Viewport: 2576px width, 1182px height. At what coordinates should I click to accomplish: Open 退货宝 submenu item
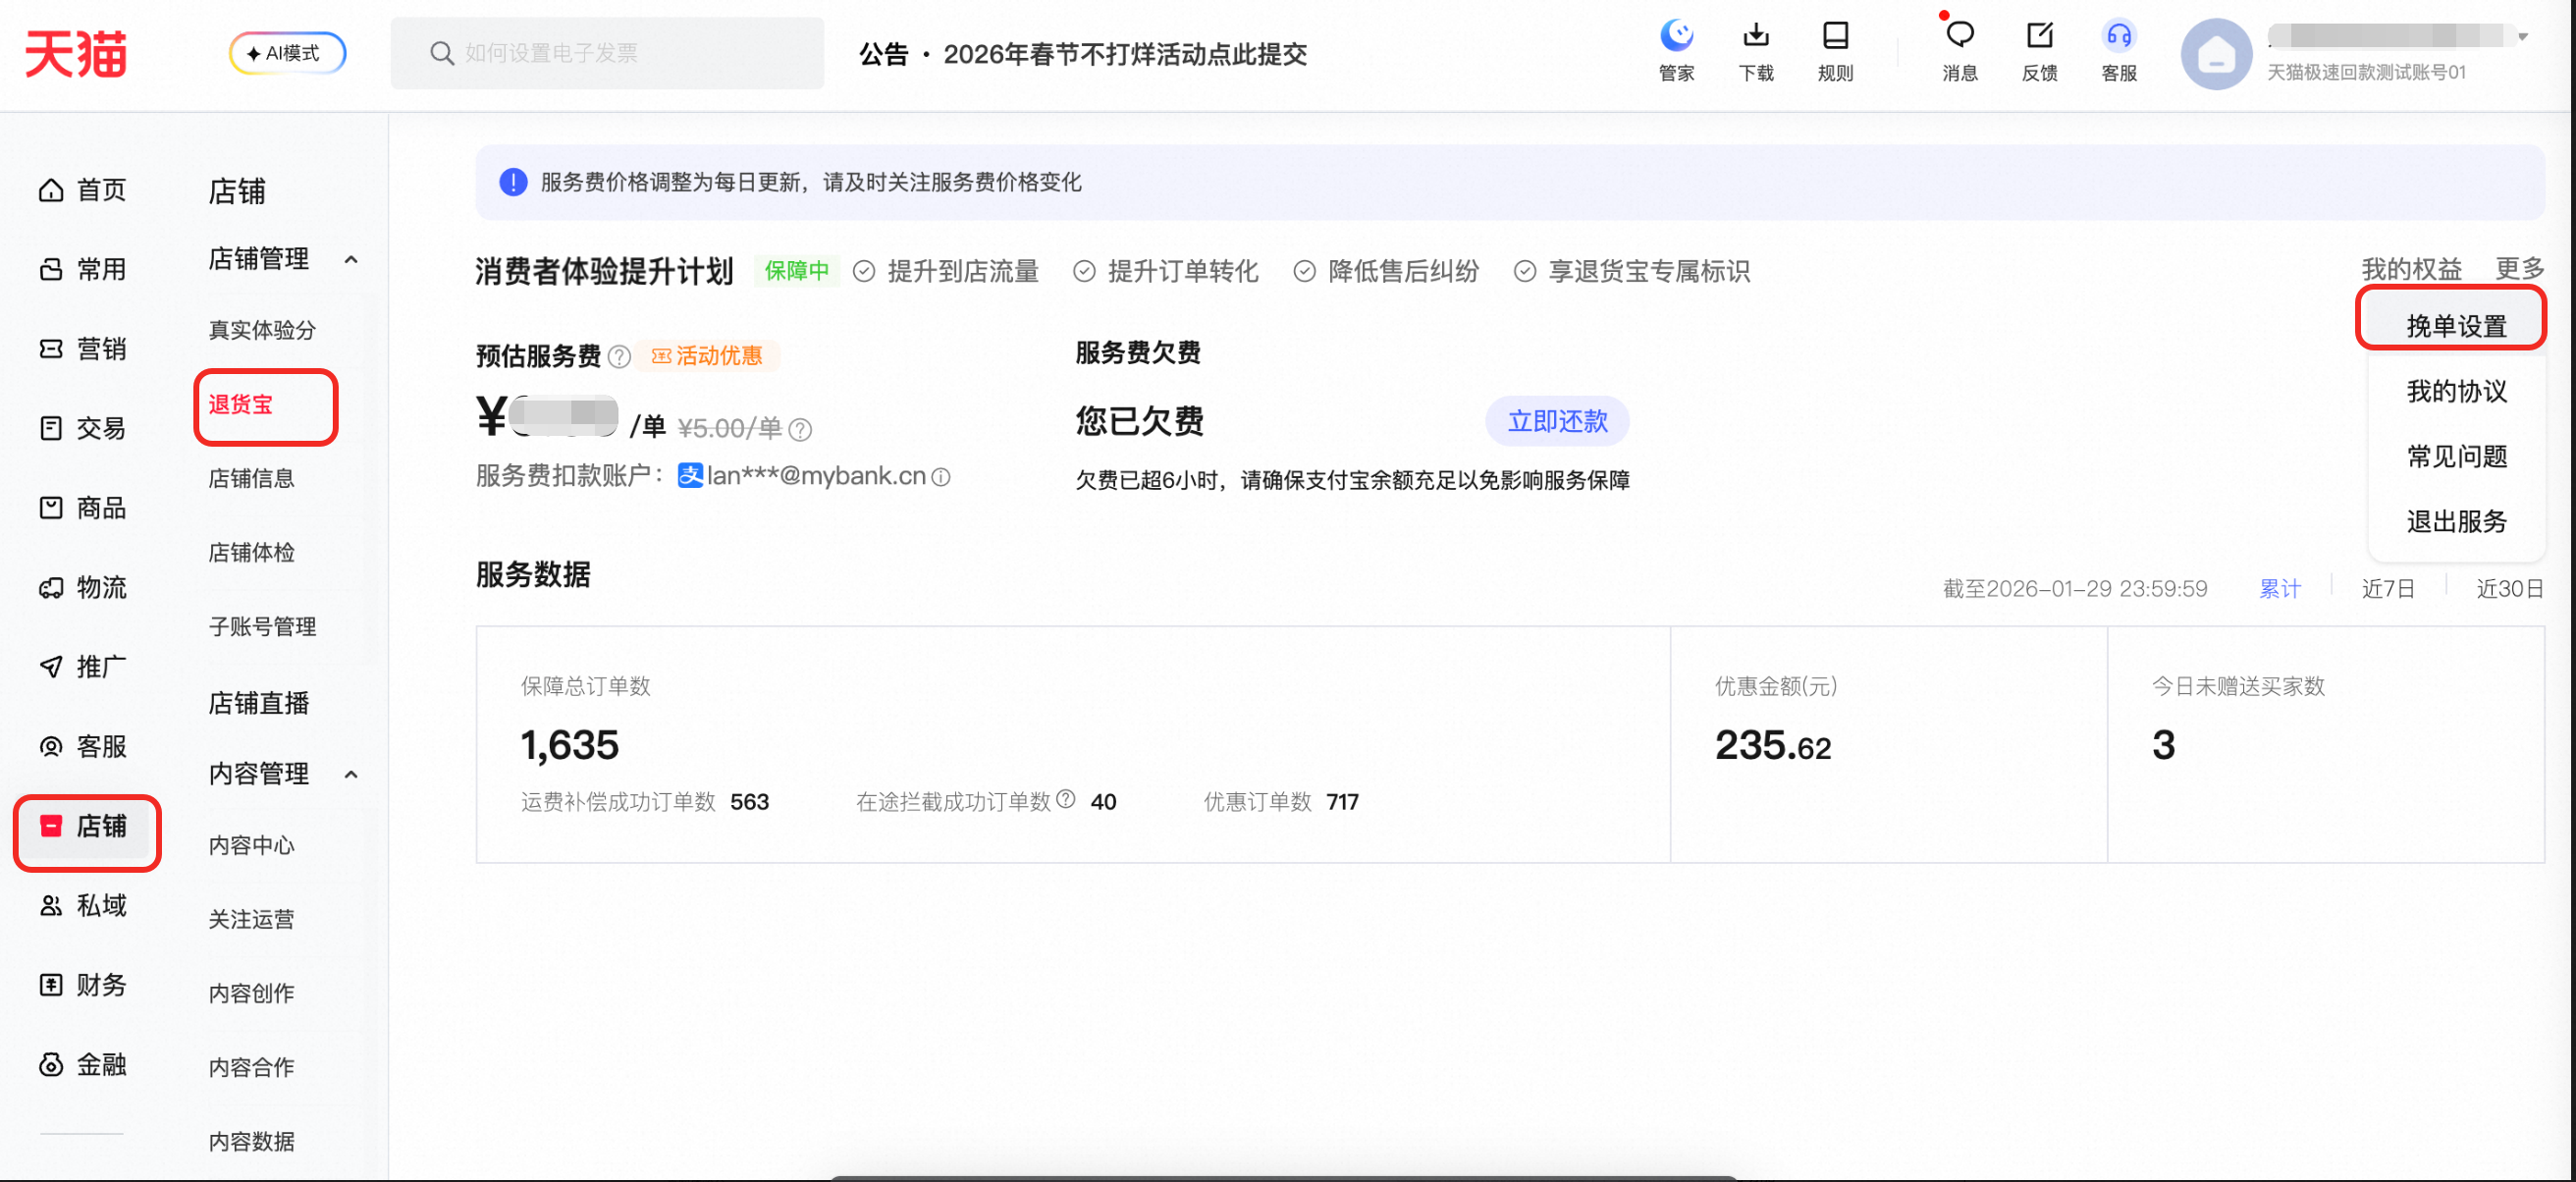(241, 405)
